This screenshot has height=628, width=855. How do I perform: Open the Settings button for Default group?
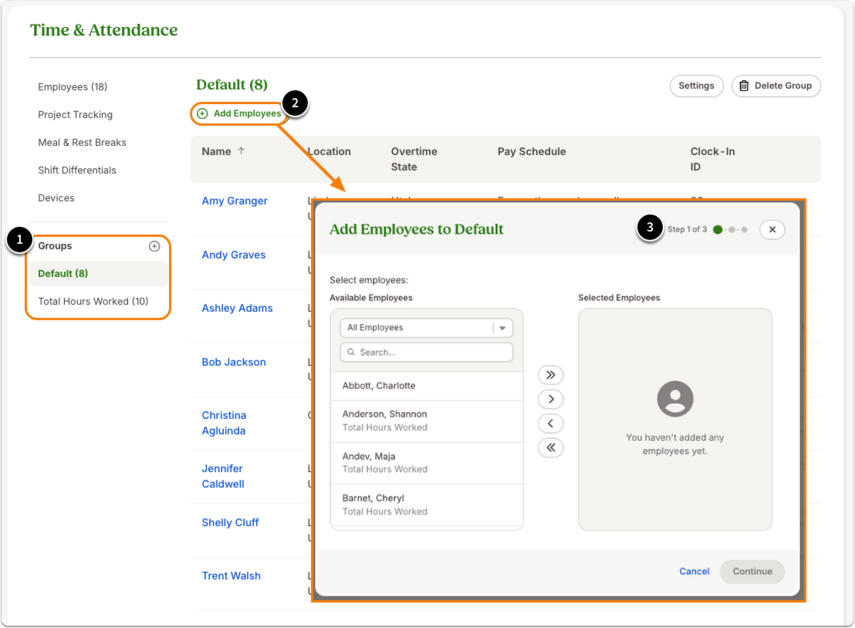(x=696, y=86)
